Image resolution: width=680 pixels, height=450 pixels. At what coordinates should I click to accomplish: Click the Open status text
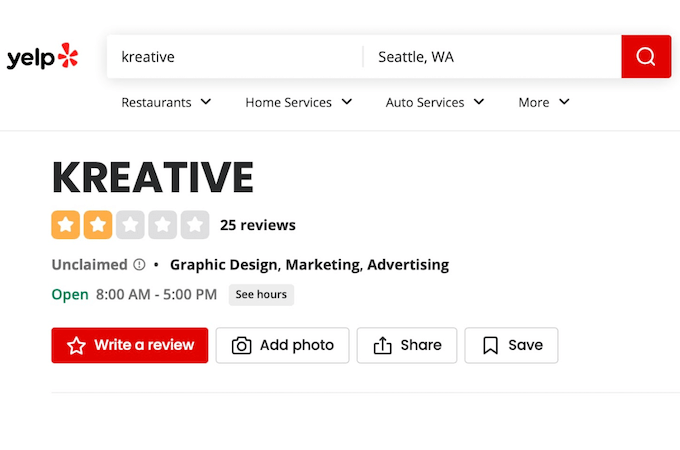click(70, 294)
